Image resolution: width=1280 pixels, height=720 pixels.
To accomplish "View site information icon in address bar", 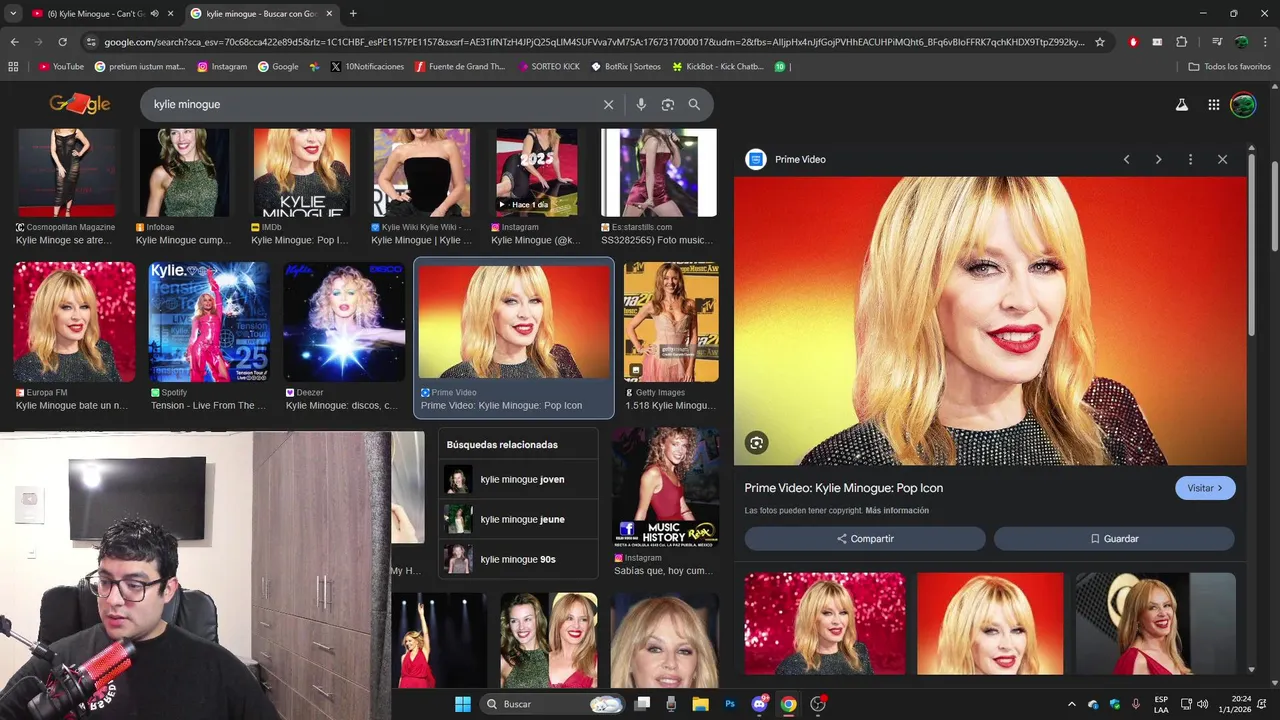I will click(x=91, y=42).
